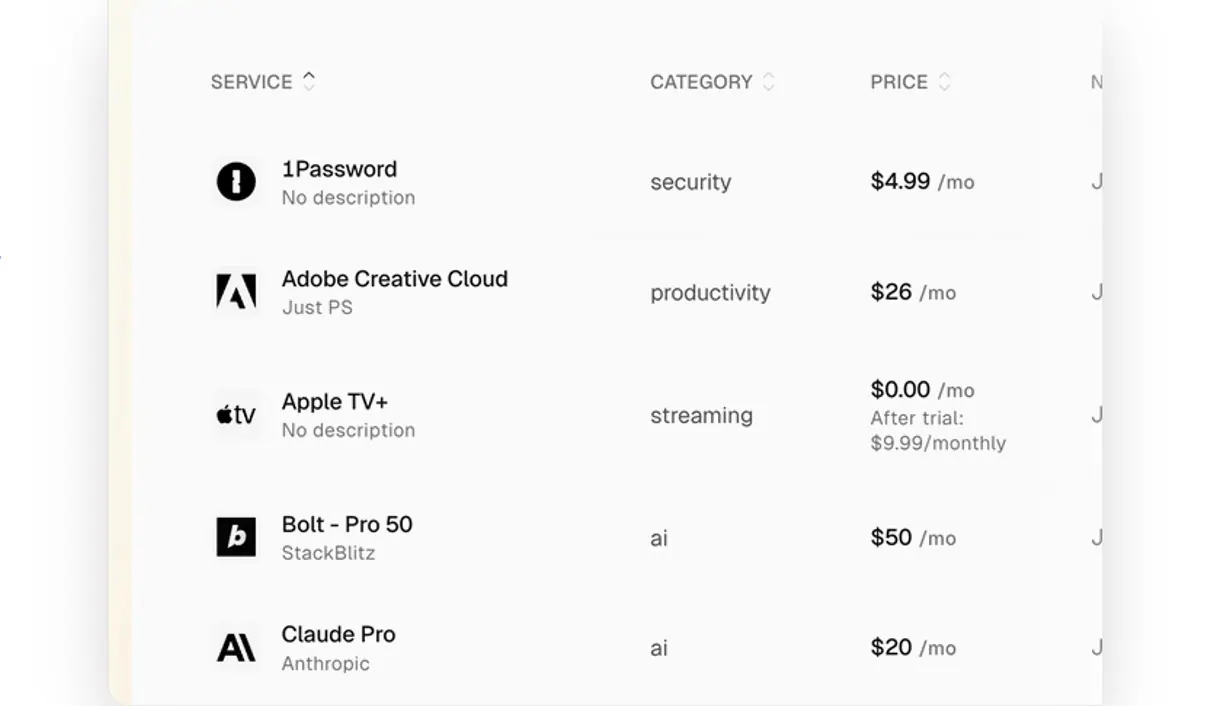Click the sort arrows next to Service
1232x706 pixels.
pos(309,81)
